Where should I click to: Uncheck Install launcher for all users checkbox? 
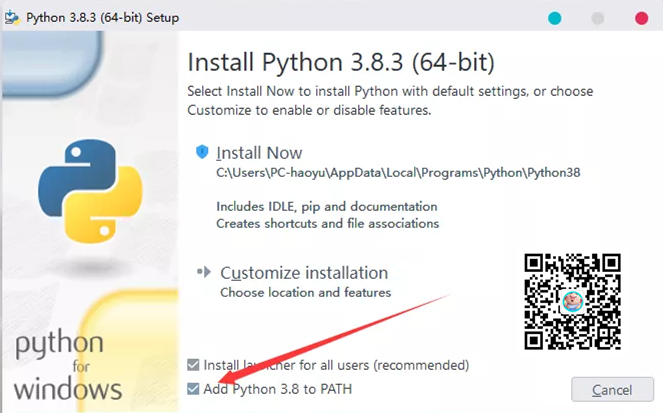pyautogui.click(x=193, y=364)
